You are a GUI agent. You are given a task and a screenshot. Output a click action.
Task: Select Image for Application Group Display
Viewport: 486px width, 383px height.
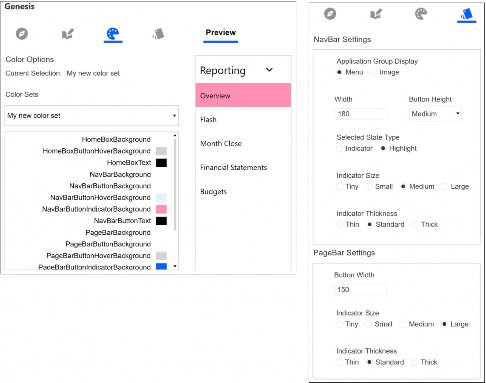(x=373, y=72)
